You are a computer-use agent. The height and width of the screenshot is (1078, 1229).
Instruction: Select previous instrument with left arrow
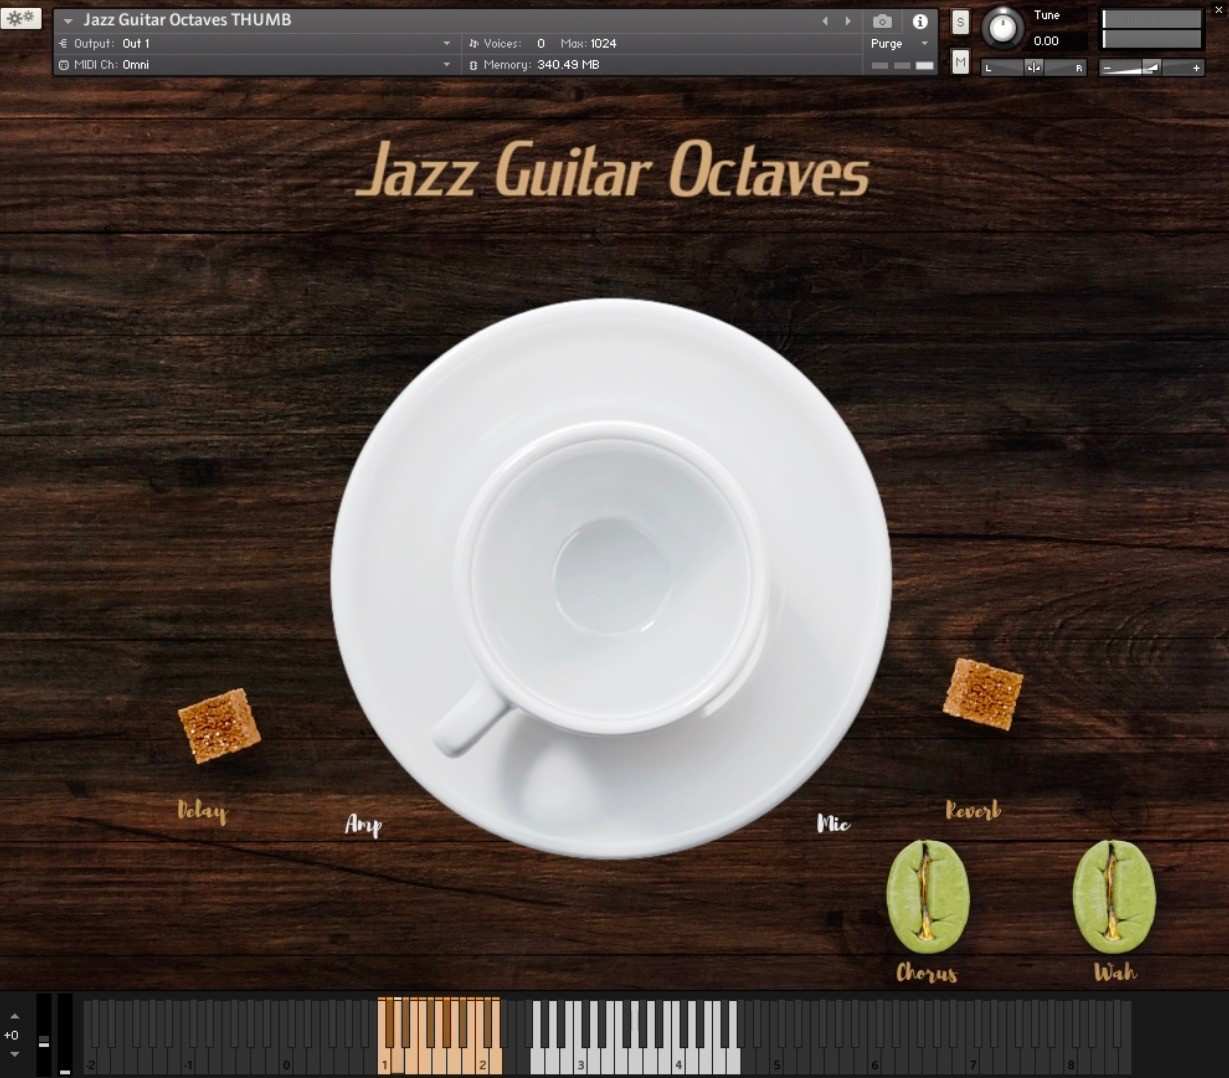pos(825,21)
